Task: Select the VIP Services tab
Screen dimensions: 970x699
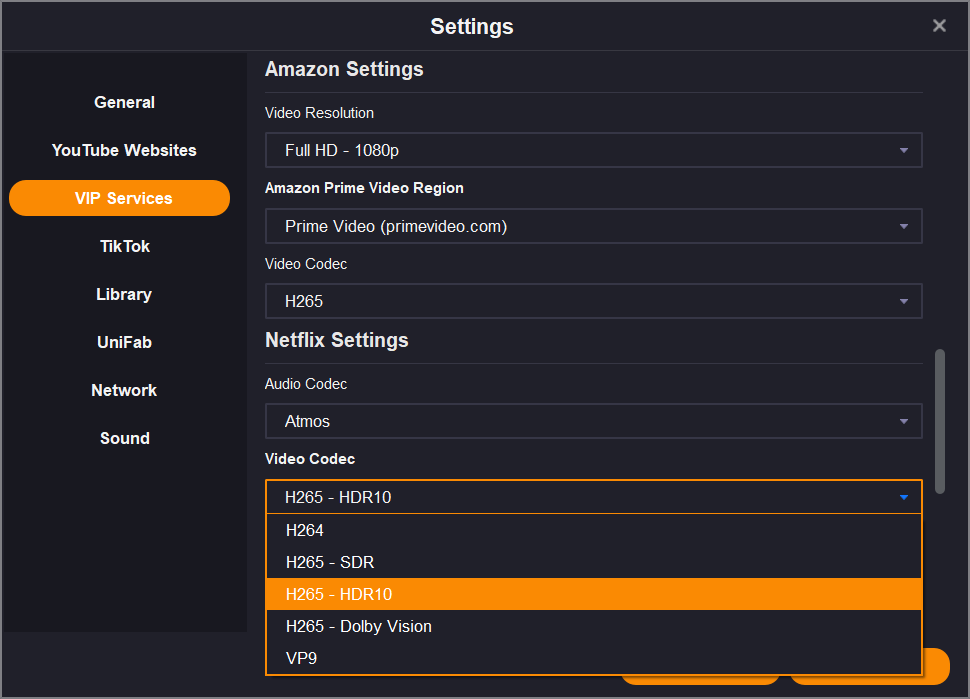Action: pos(120,198)
